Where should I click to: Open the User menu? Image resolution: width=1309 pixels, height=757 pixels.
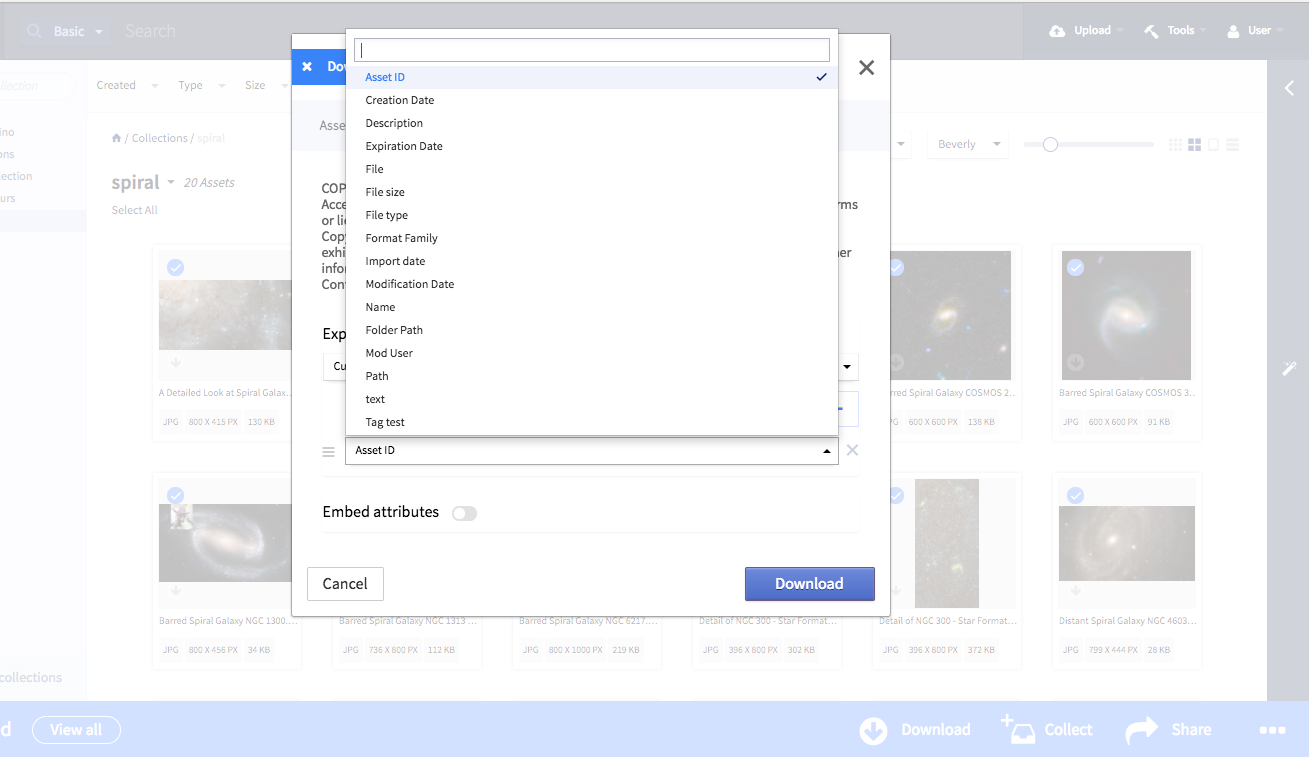pos(1255,31)
